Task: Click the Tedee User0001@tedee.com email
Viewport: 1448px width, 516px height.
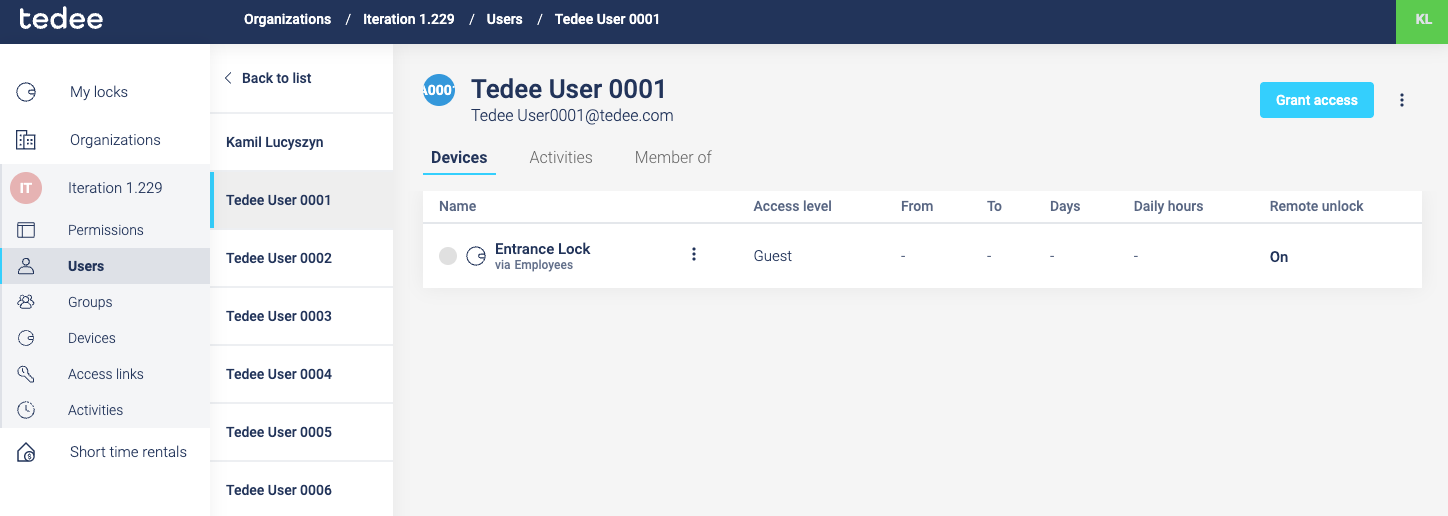Action: click(x=572, y=116)
